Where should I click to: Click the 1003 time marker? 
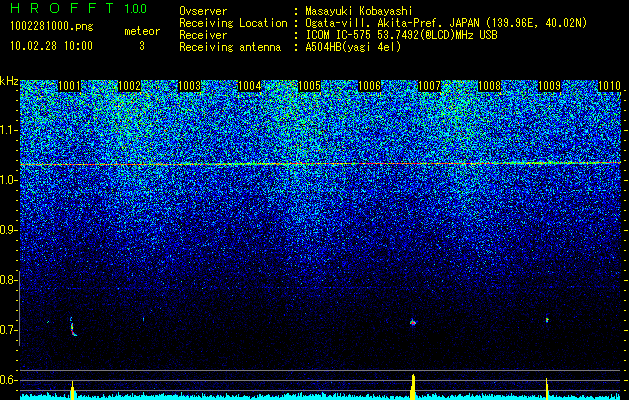(x=189, y=86)
